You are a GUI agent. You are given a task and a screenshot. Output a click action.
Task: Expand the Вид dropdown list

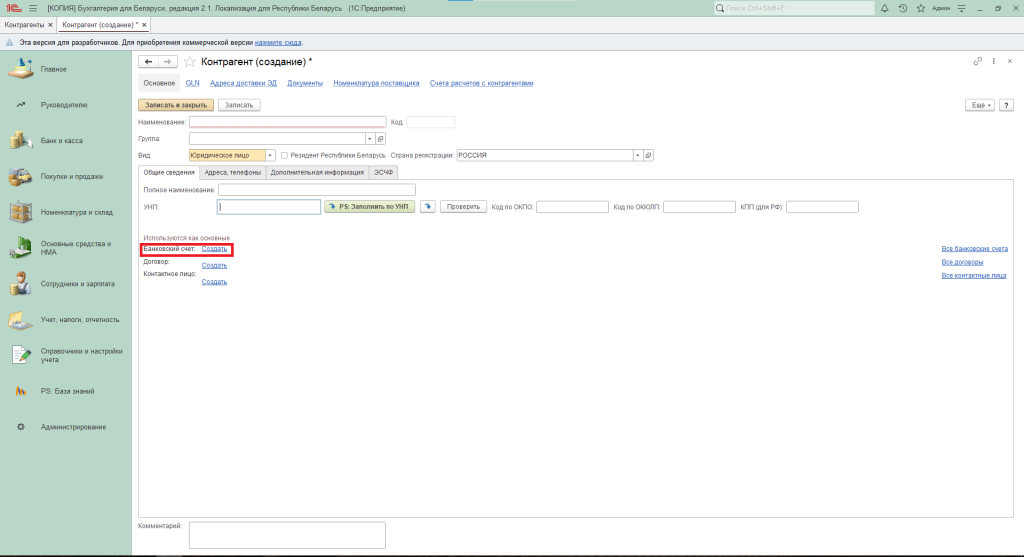pos(270,156)
